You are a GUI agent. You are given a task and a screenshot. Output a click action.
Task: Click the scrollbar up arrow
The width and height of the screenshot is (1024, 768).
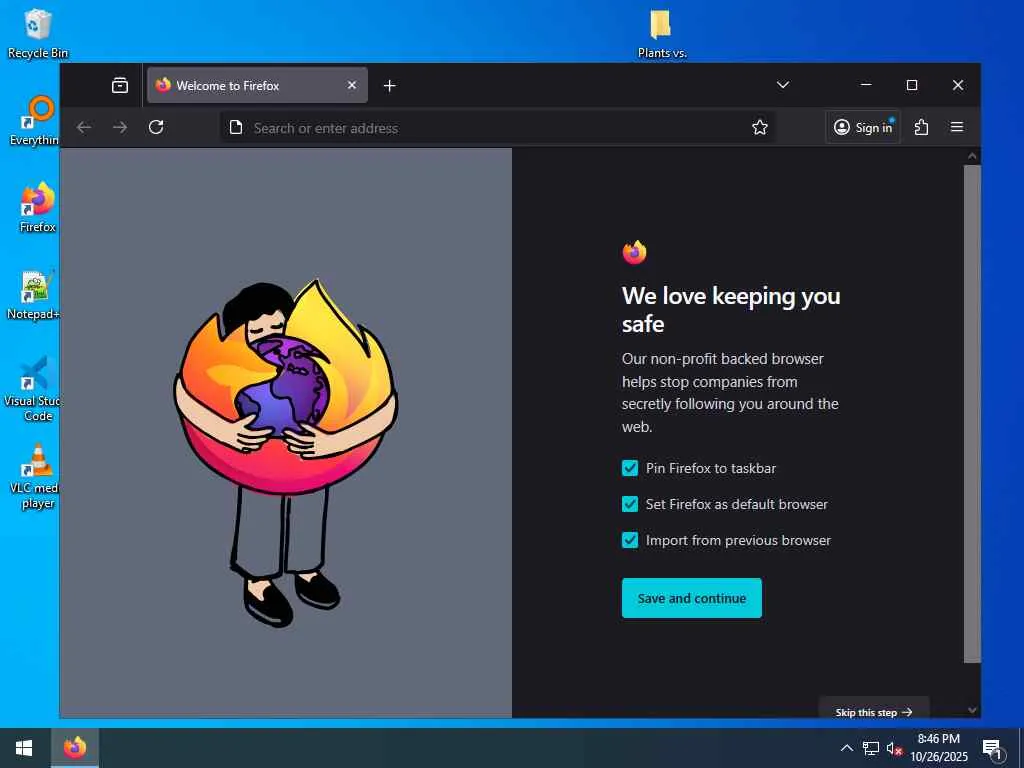(972, 156)
